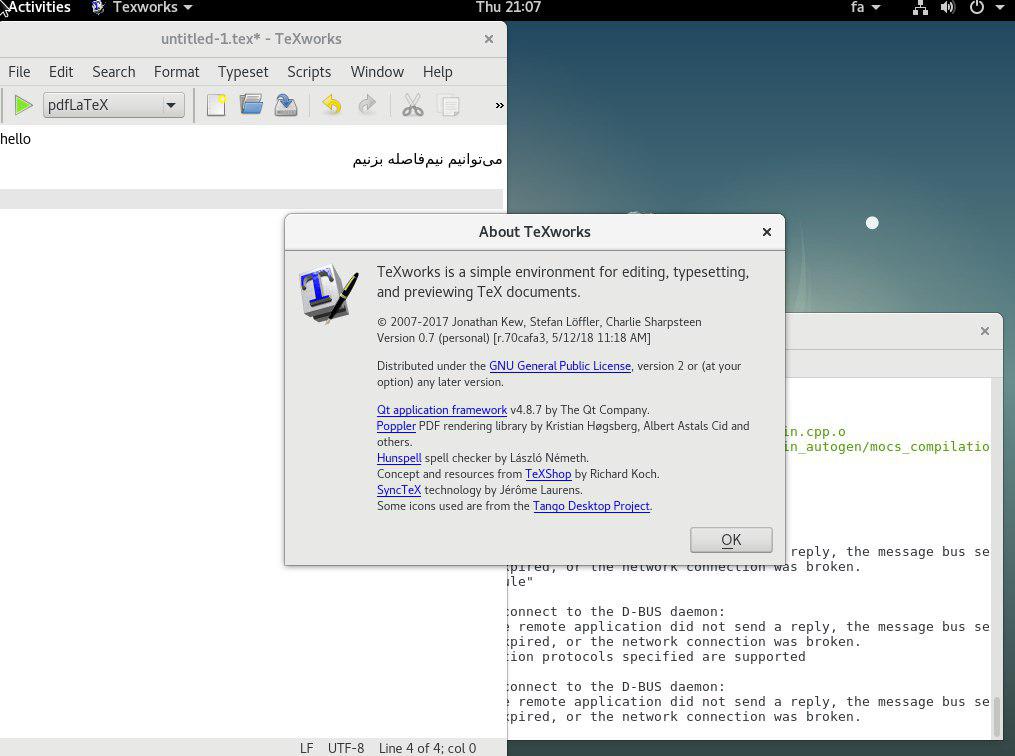This screenshot has height=756, width=1015.
Task: Redo the last undone edit
Action: [367, 105]
